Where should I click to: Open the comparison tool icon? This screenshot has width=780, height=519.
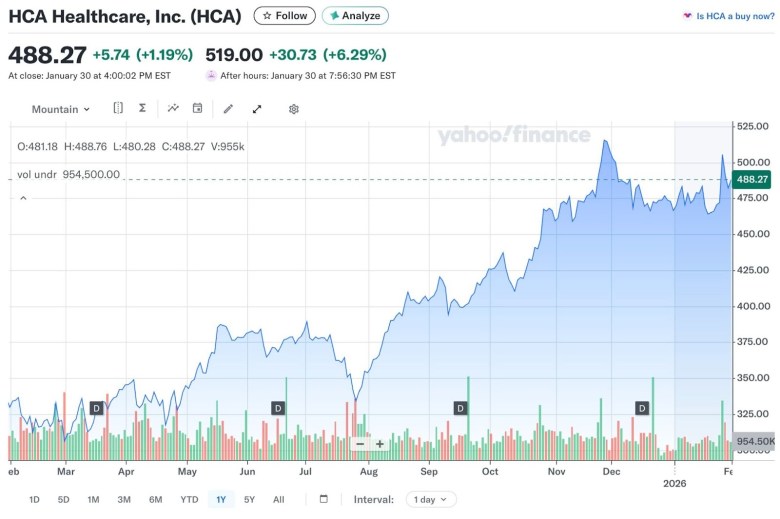click(x=118, y=108)
